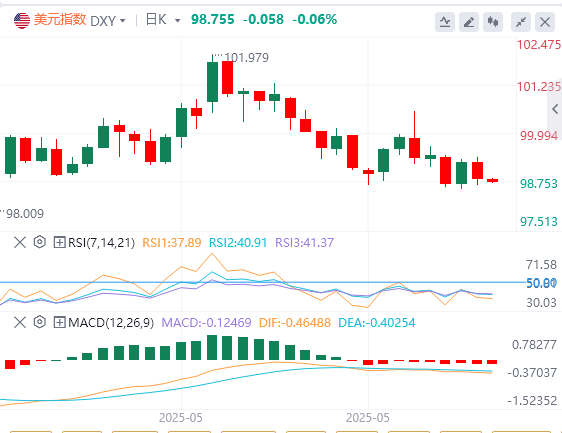Expand the MACD panel plus icon
Screen dimensions: 562x433
tap(59, 323)
